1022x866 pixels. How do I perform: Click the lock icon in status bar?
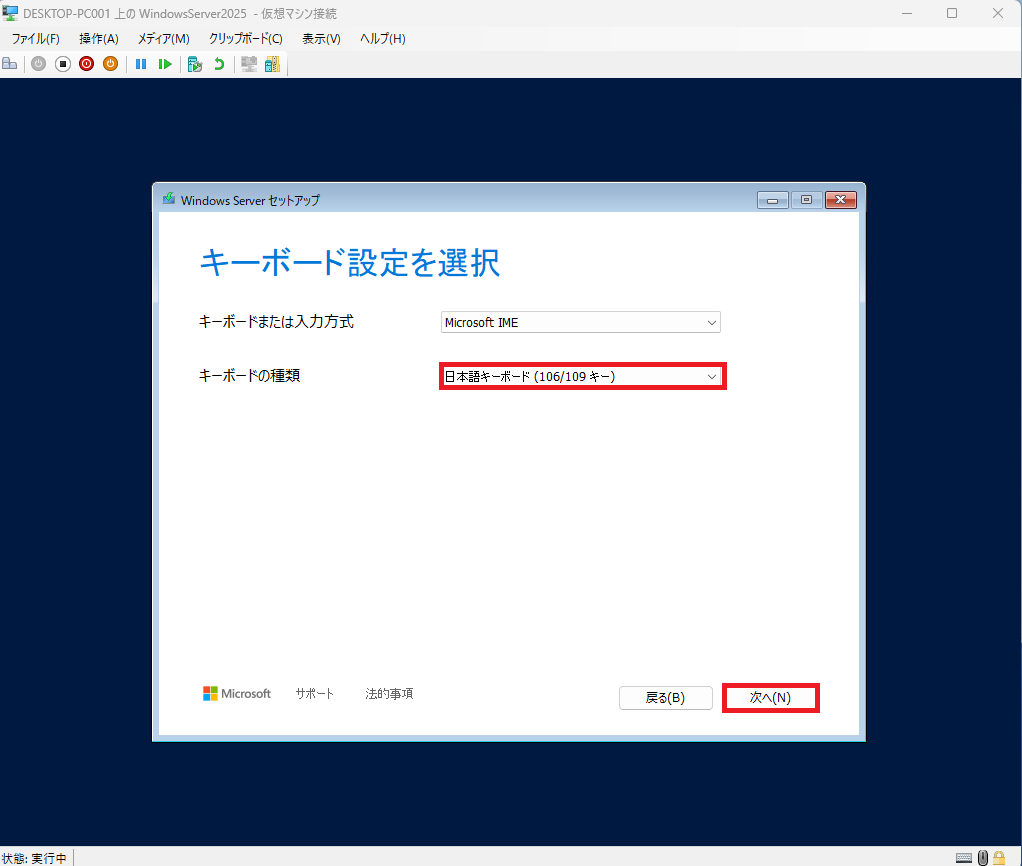pos(999,858)
